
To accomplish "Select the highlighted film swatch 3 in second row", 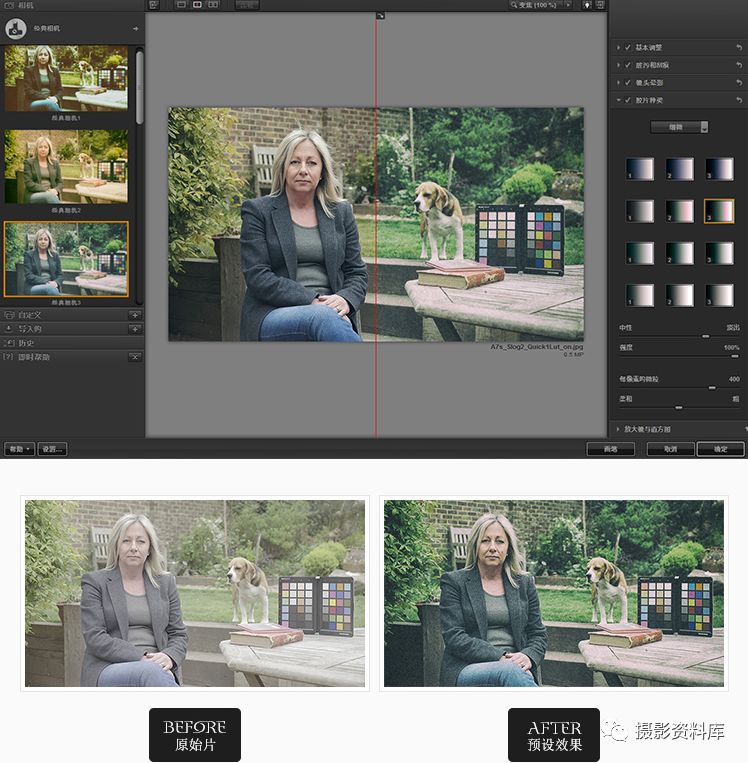I will (x=719, y=211).
